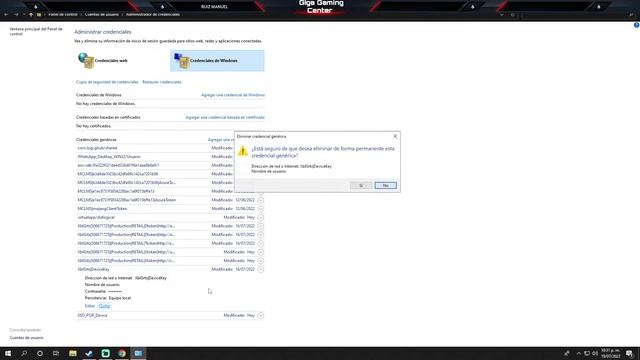Go back with the address bar arrow
Image resolution: width=640 pixels, height=360 pixels.
coord(6,14)
